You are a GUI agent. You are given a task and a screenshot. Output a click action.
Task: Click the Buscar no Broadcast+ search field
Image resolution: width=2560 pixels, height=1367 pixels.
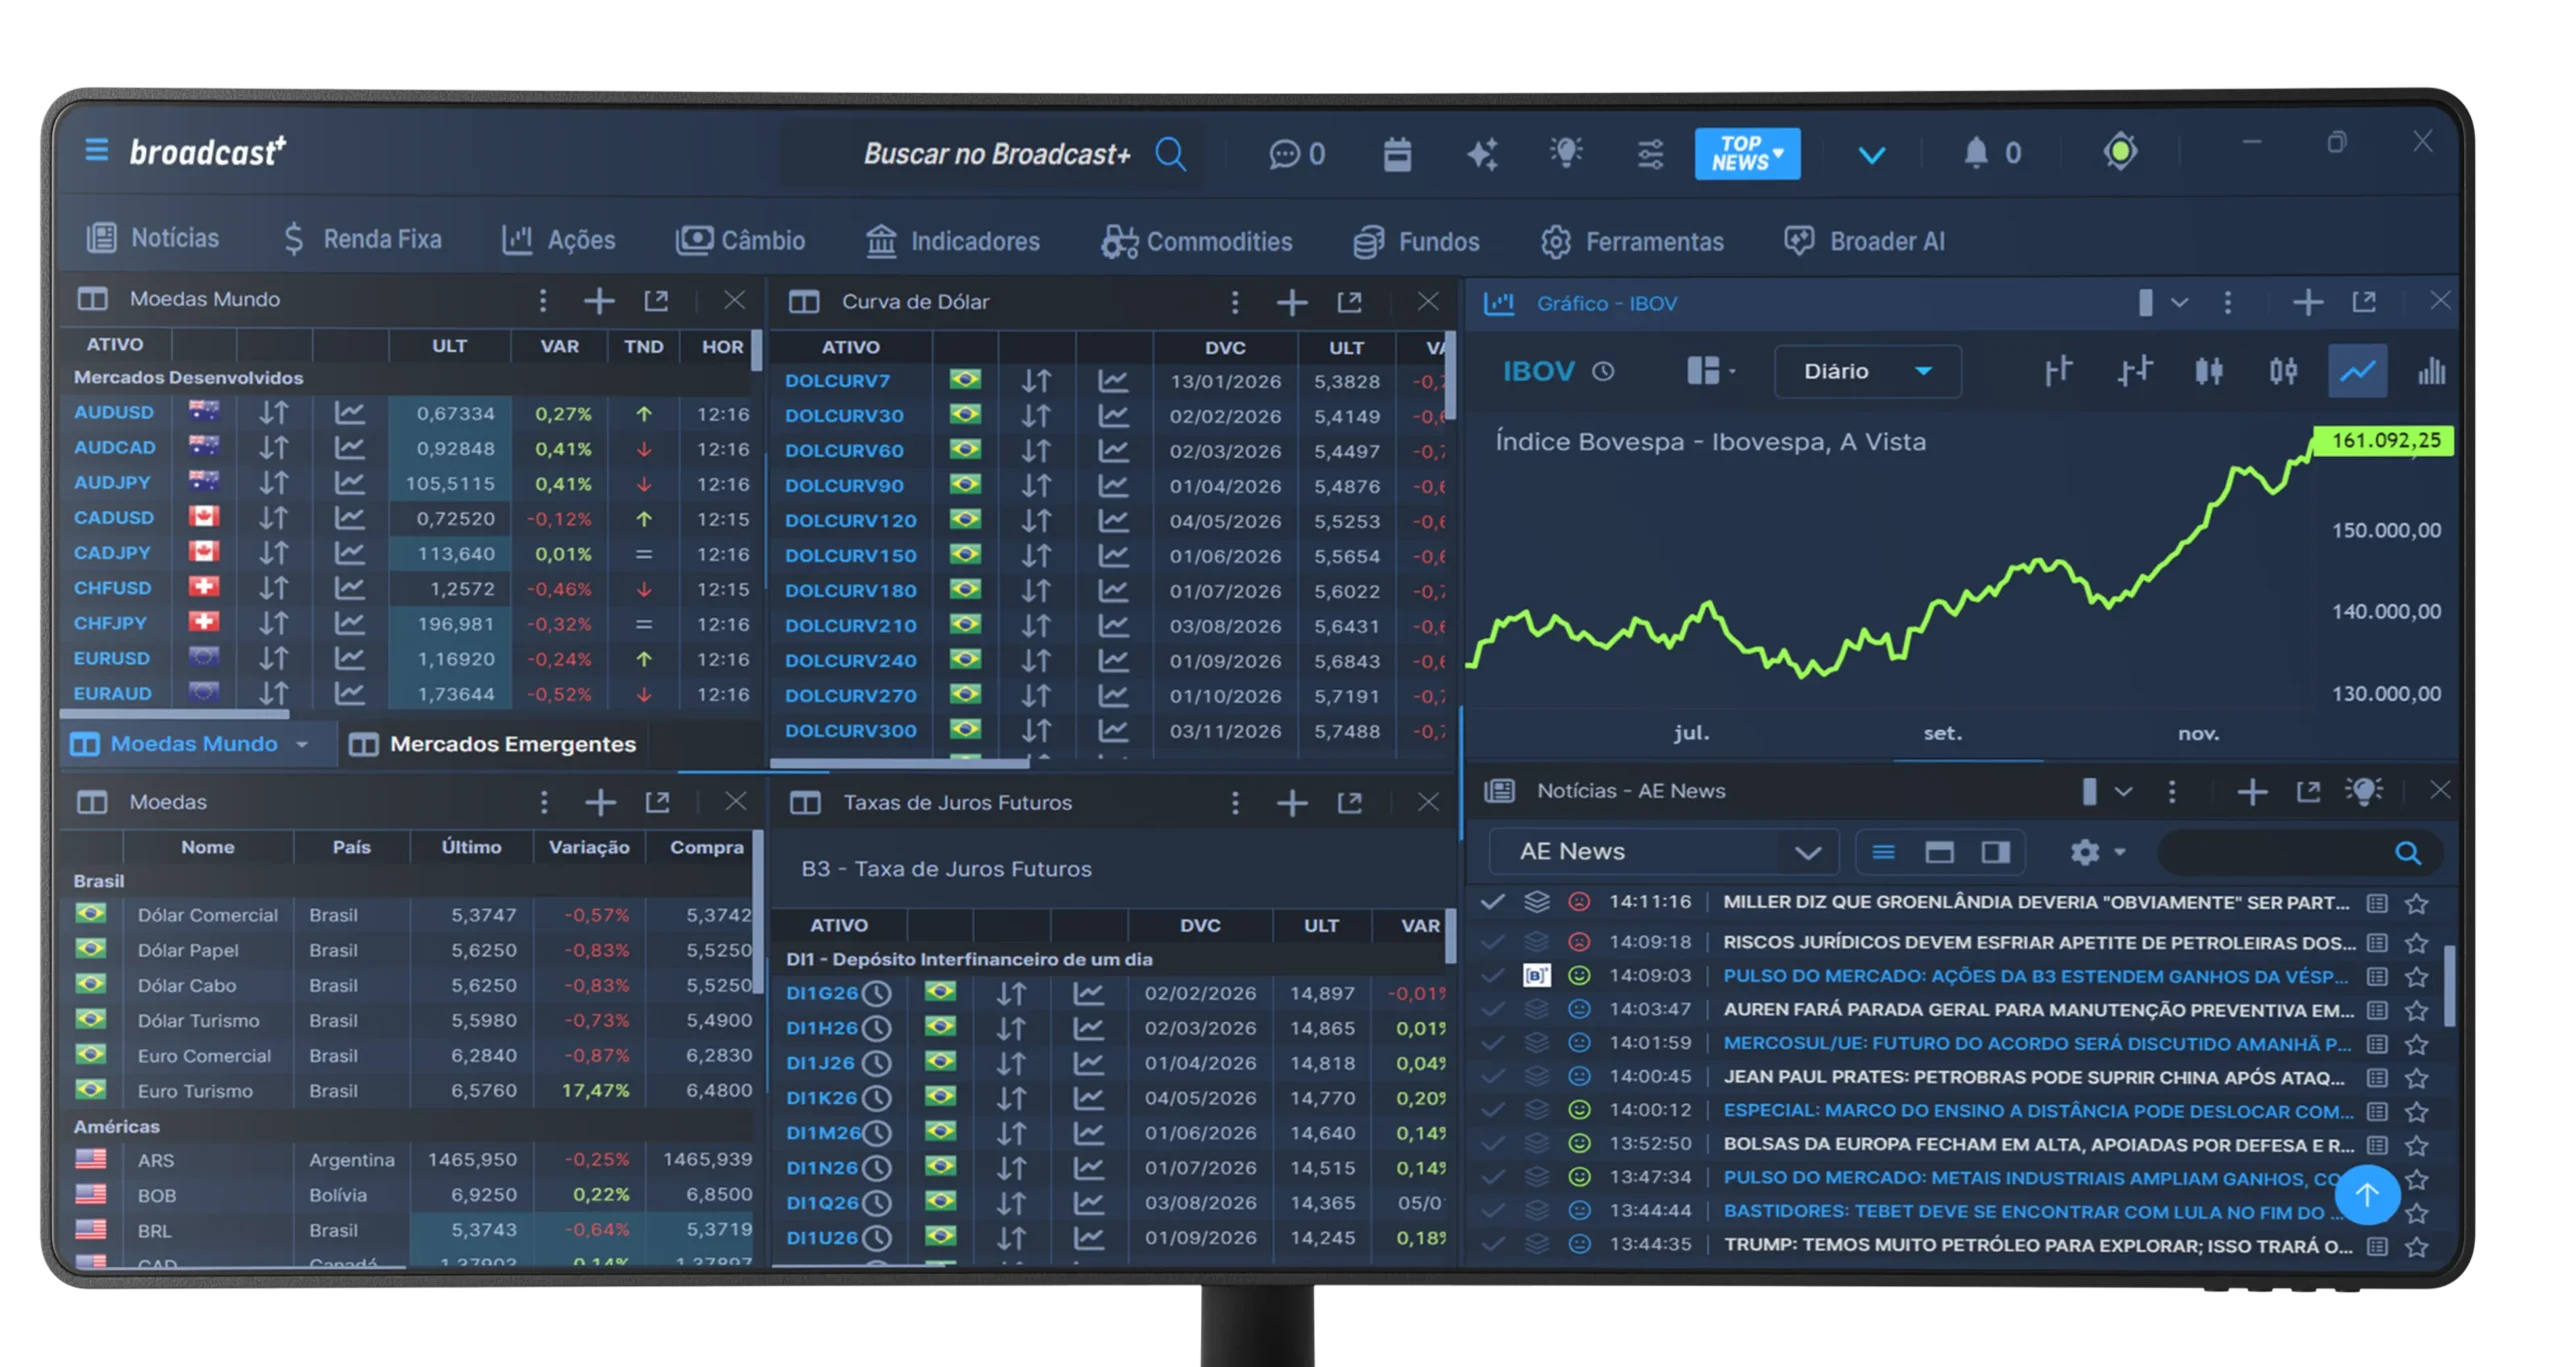[x=996, y=154]
